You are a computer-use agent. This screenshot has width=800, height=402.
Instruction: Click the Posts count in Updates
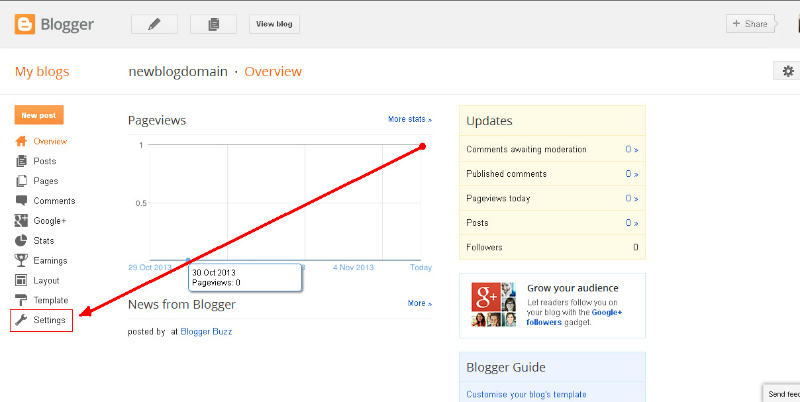(632, 223)
